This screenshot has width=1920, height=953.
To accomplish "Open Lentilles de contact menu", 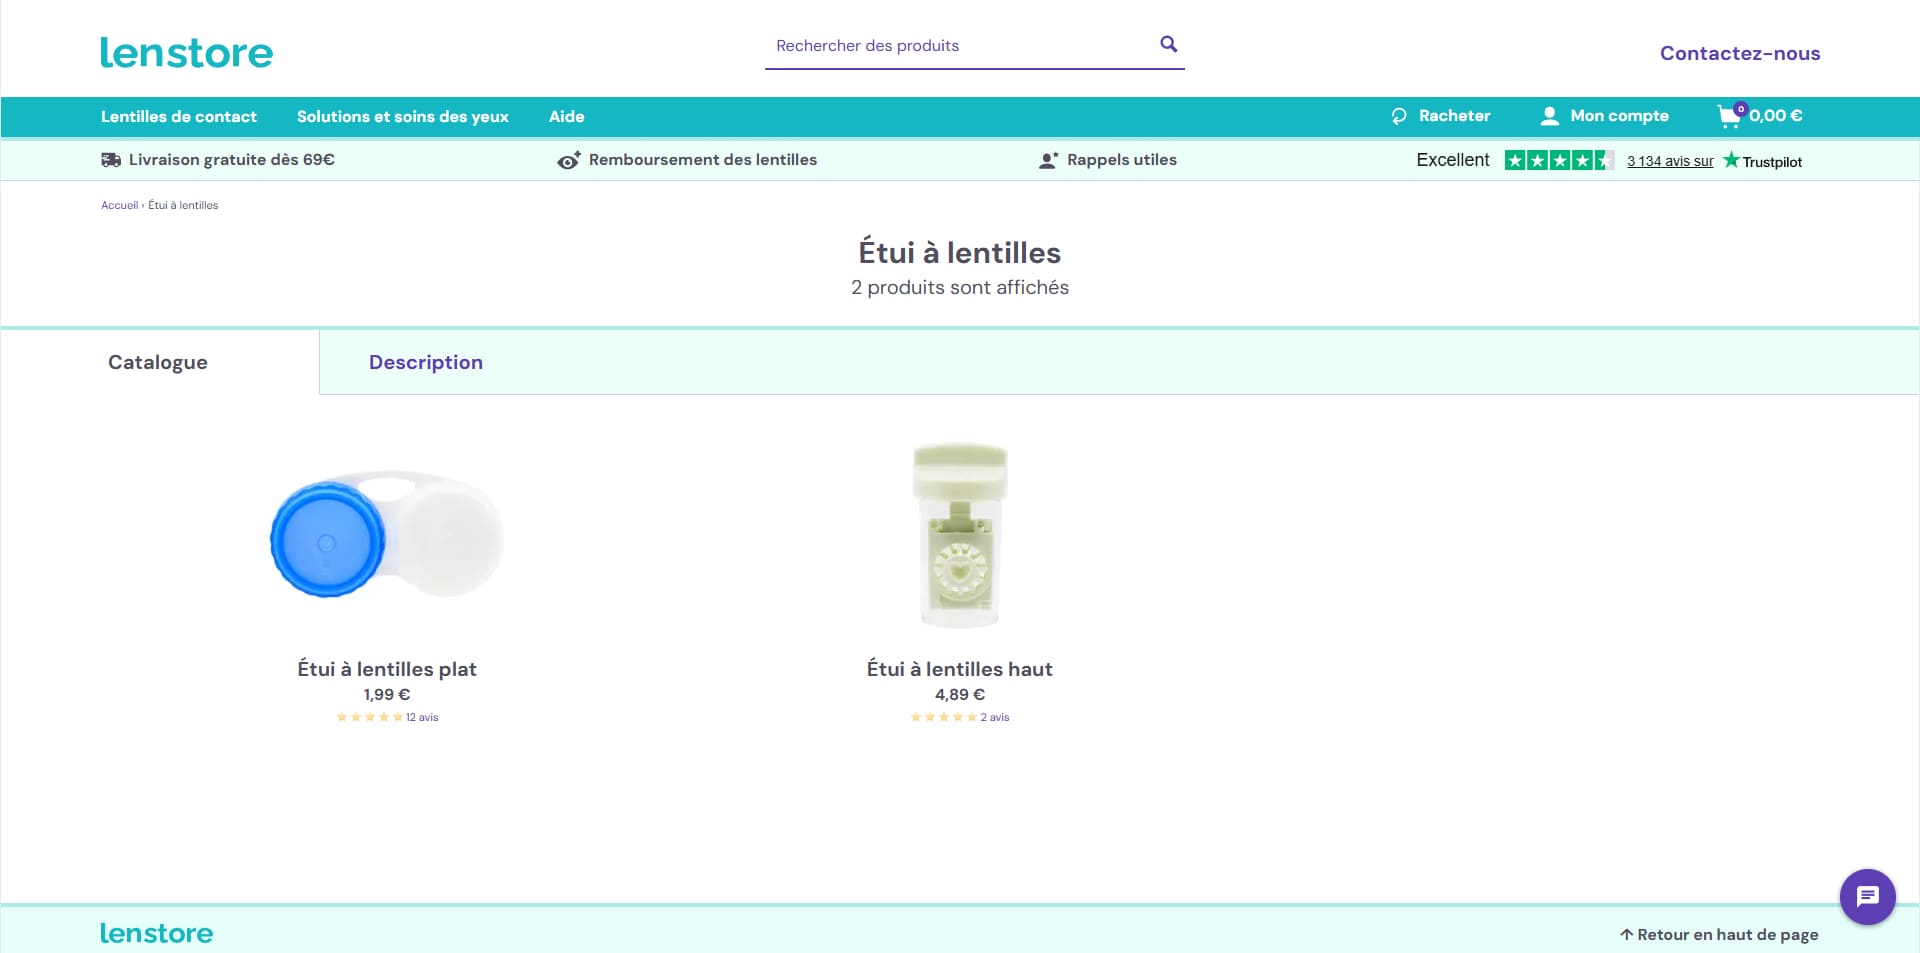I will (179, 116).
